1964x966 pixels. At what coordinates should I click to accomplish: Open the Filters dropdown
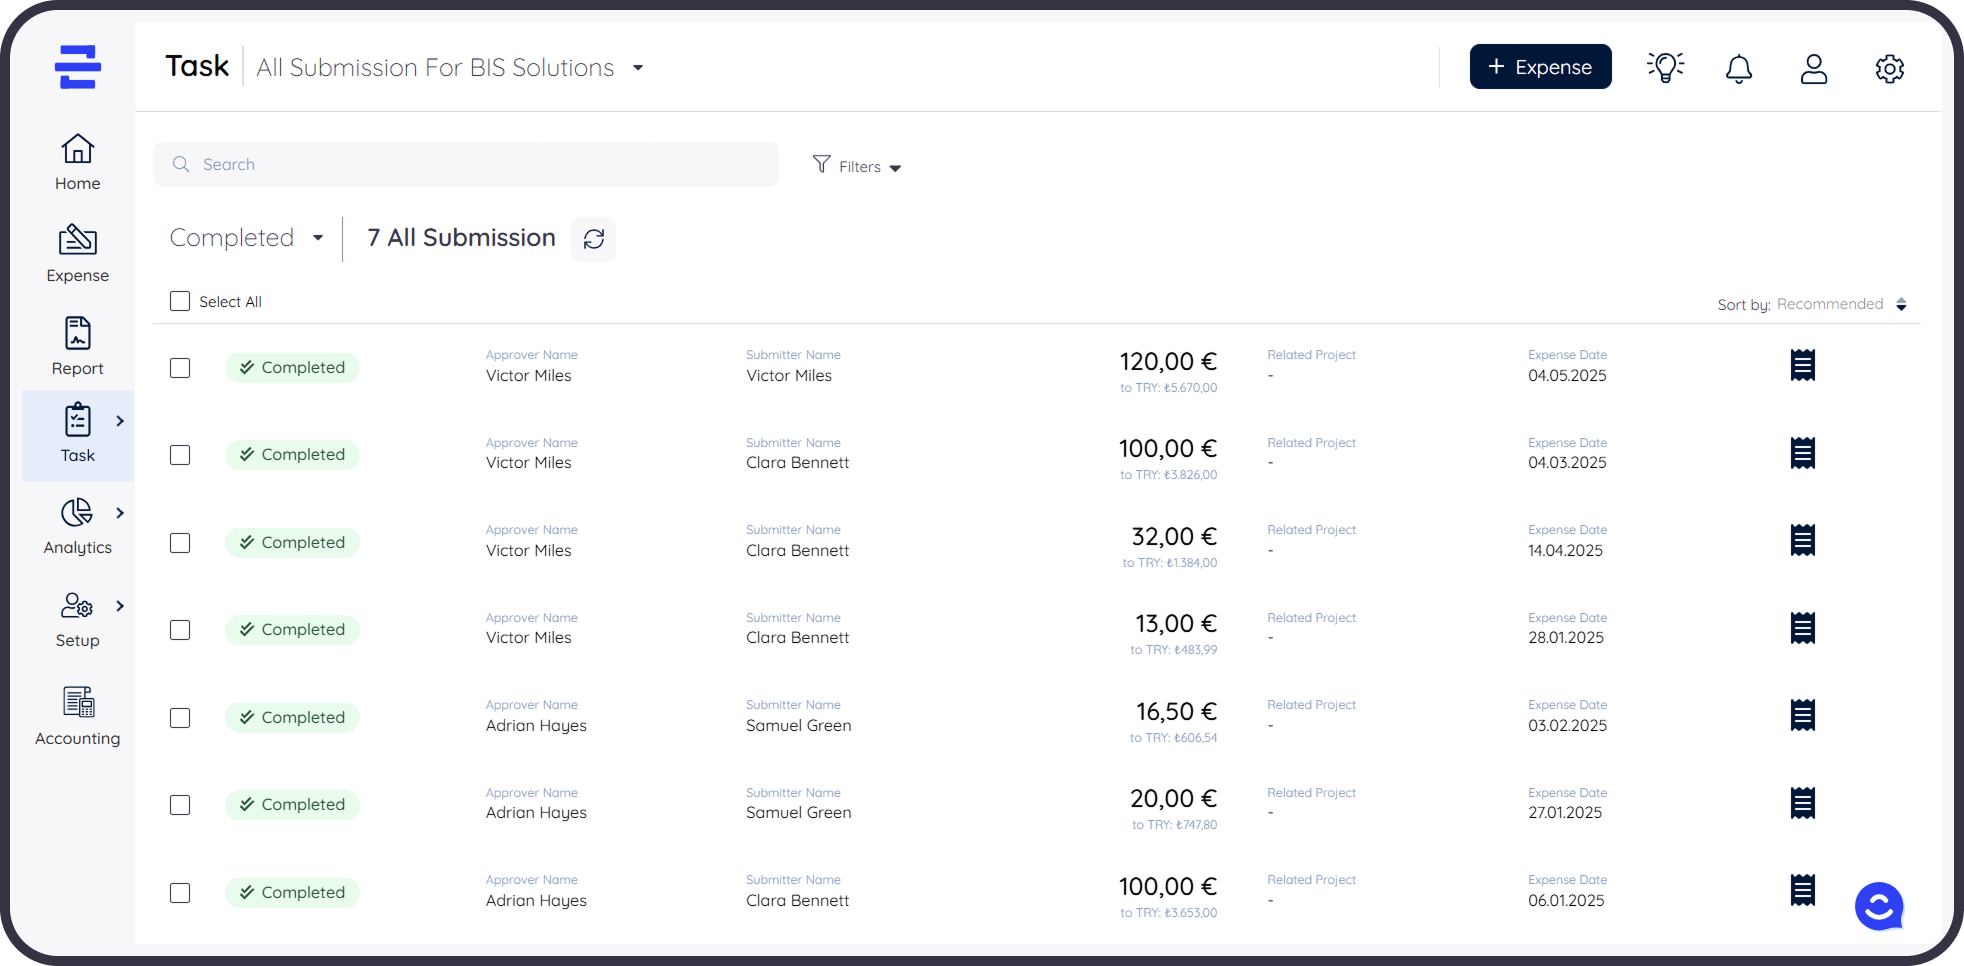click(x=858, y=166)
